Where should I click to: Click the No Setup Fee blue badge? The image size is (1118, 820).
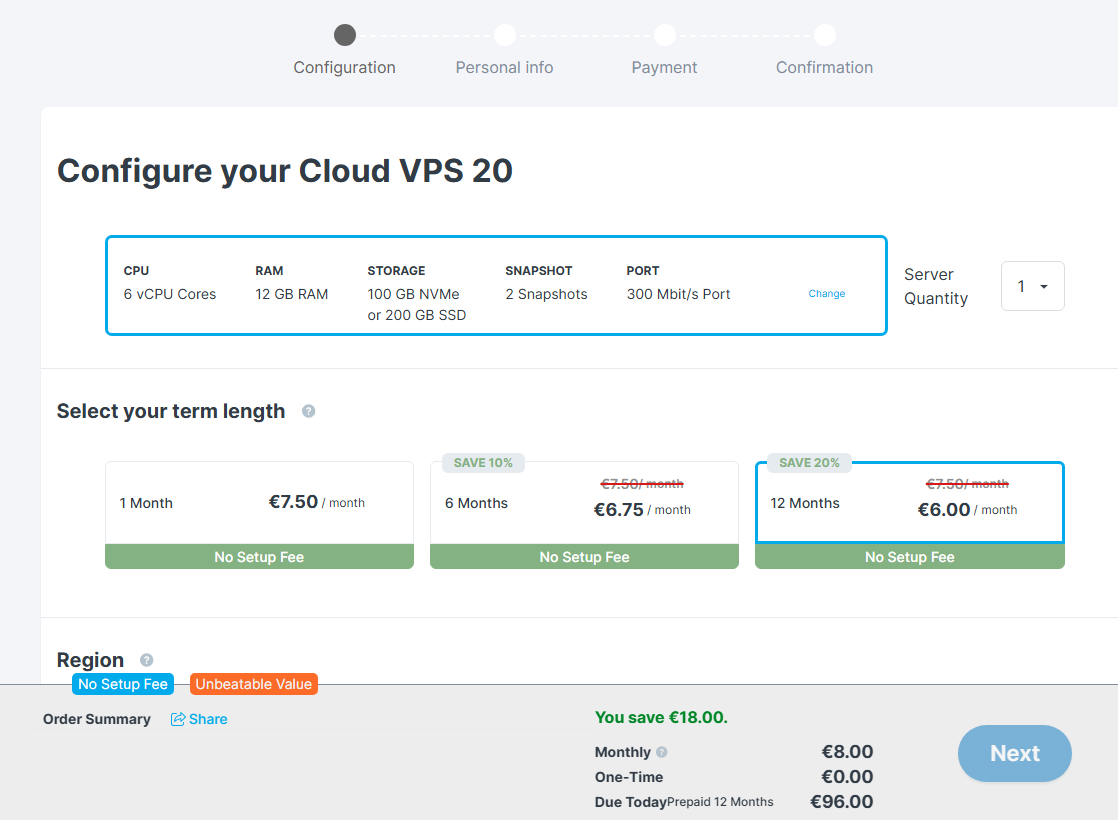tap(123, 685)
